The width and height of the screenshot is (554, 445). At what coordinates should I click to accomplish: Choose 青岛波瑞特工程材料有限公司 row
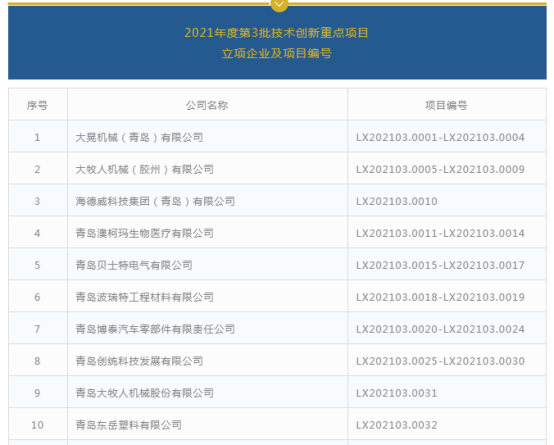pos(277,297)
